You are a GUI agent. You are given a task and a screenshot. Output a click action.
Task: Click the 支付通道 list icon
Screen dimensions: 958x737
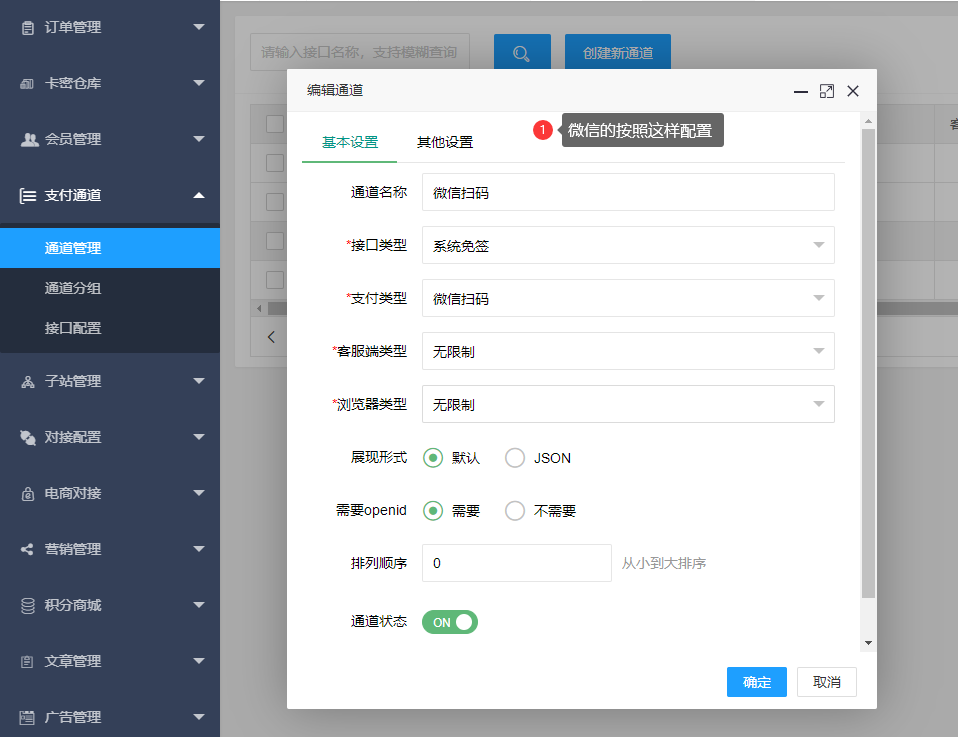pyautogui.click(x=27, y=196)
